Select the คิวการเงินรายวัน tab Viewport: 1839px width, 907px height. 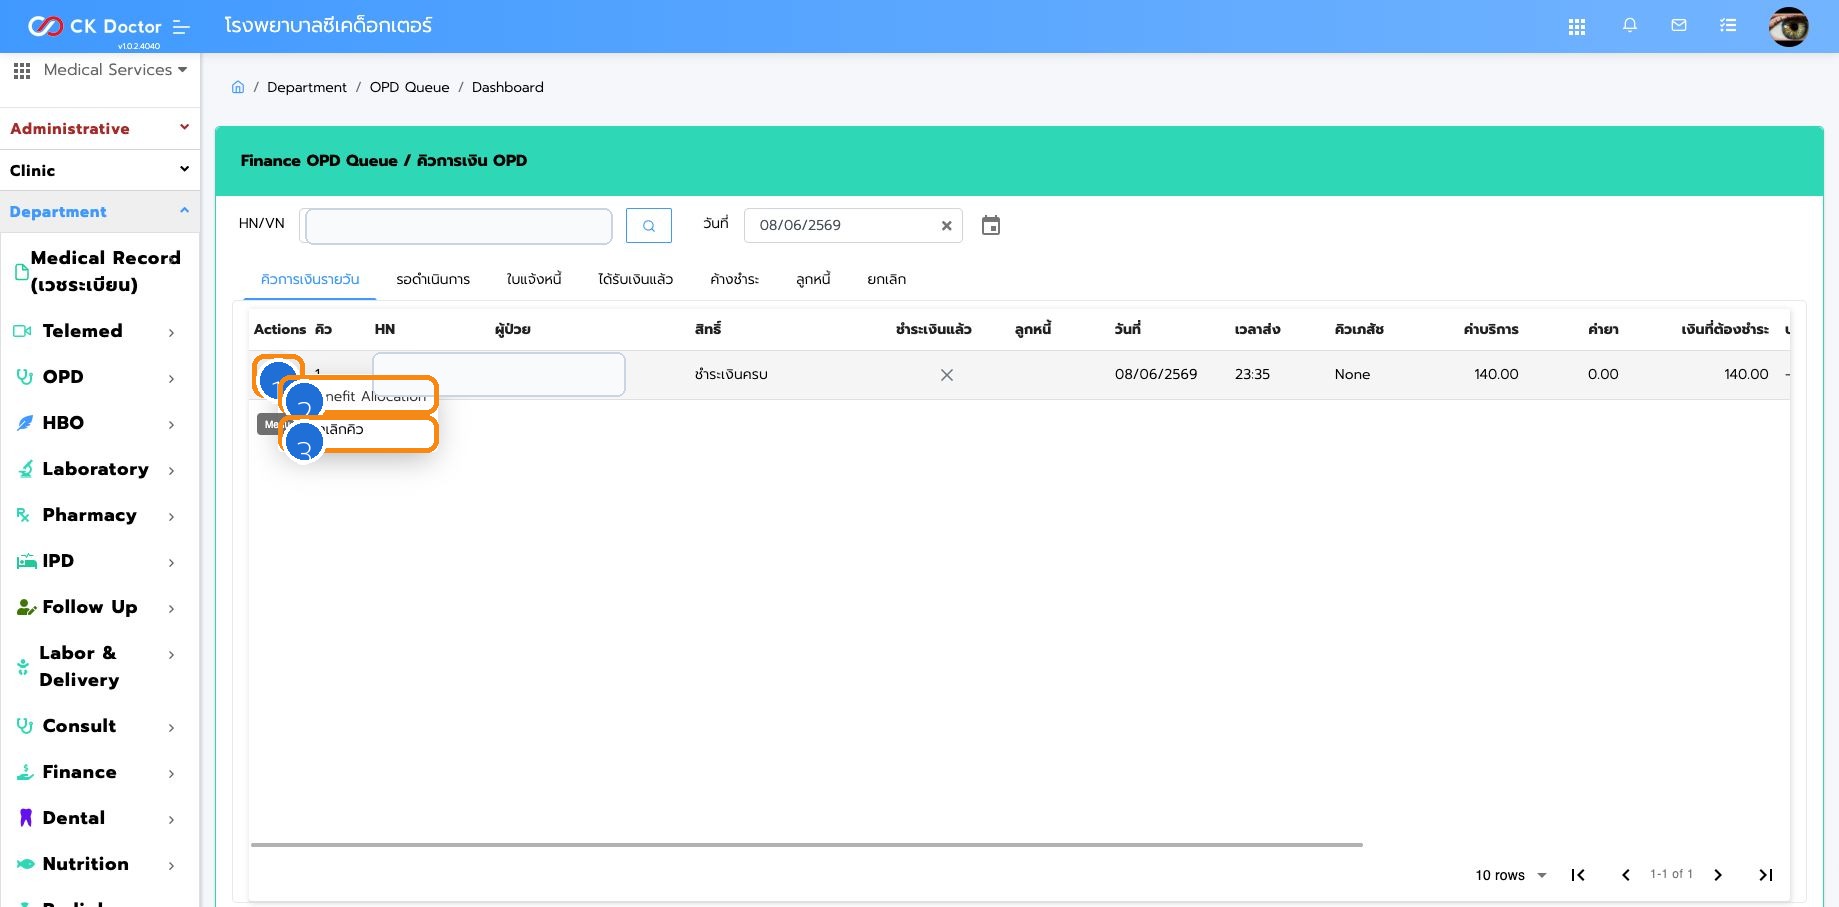click(x=310, y=279)
